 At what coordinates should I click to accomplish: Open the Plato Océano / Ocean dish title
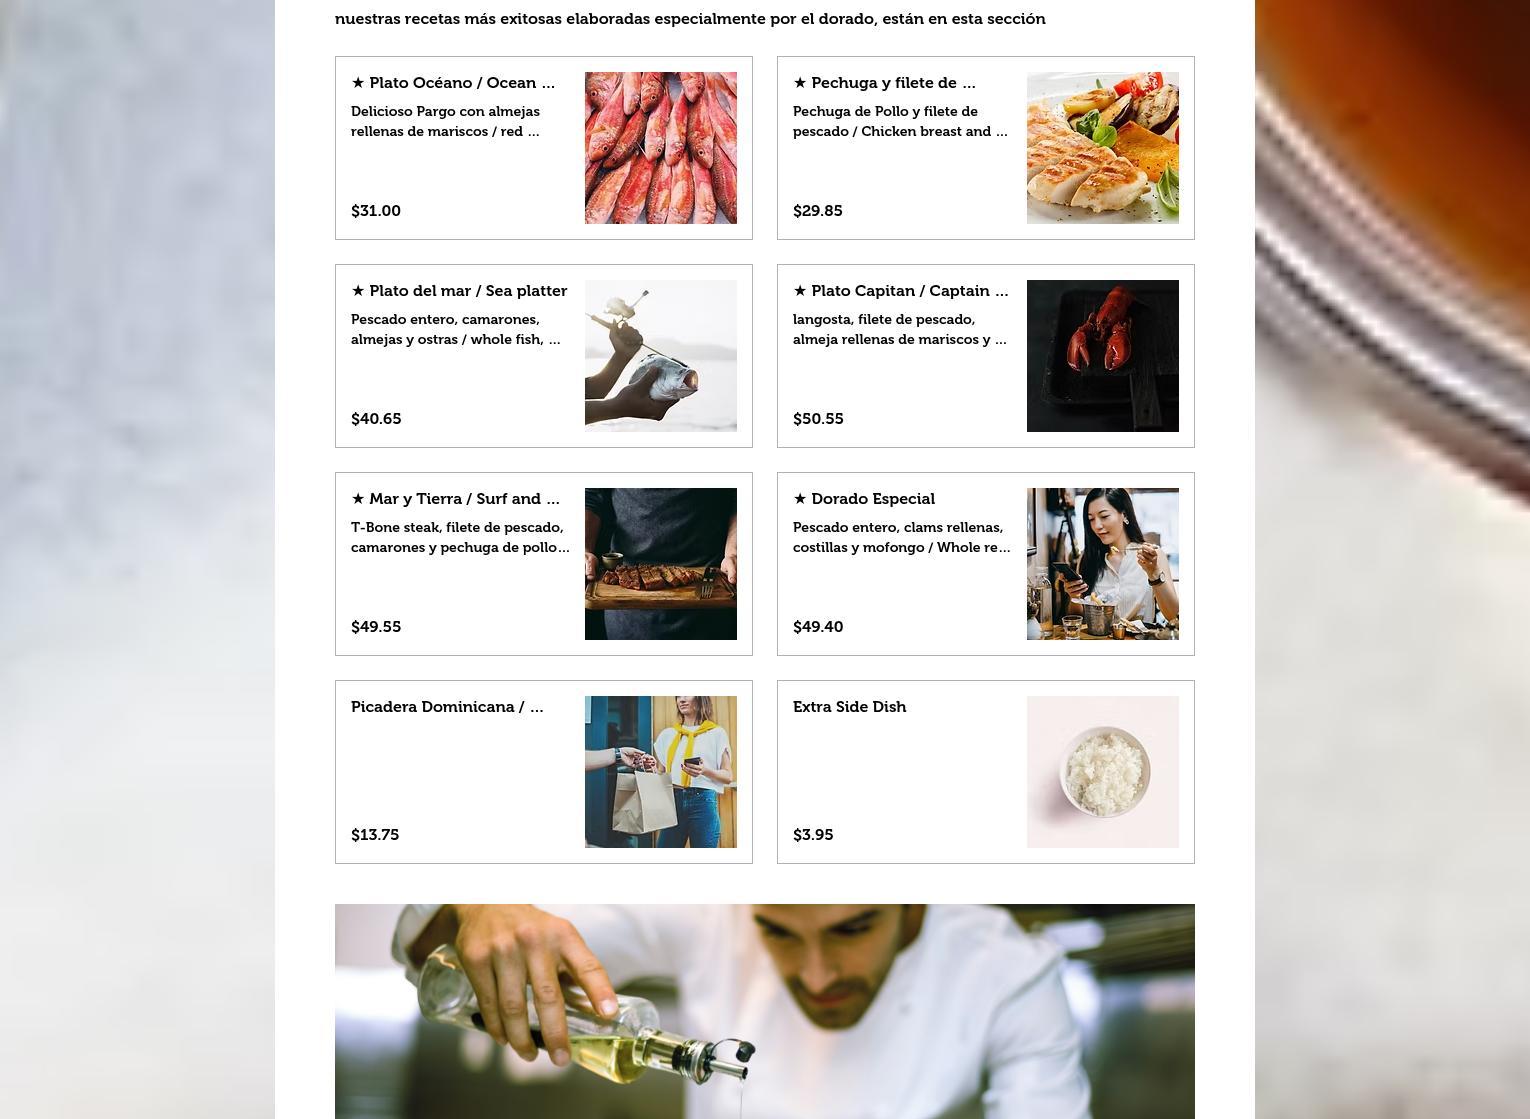click(453, 83)
